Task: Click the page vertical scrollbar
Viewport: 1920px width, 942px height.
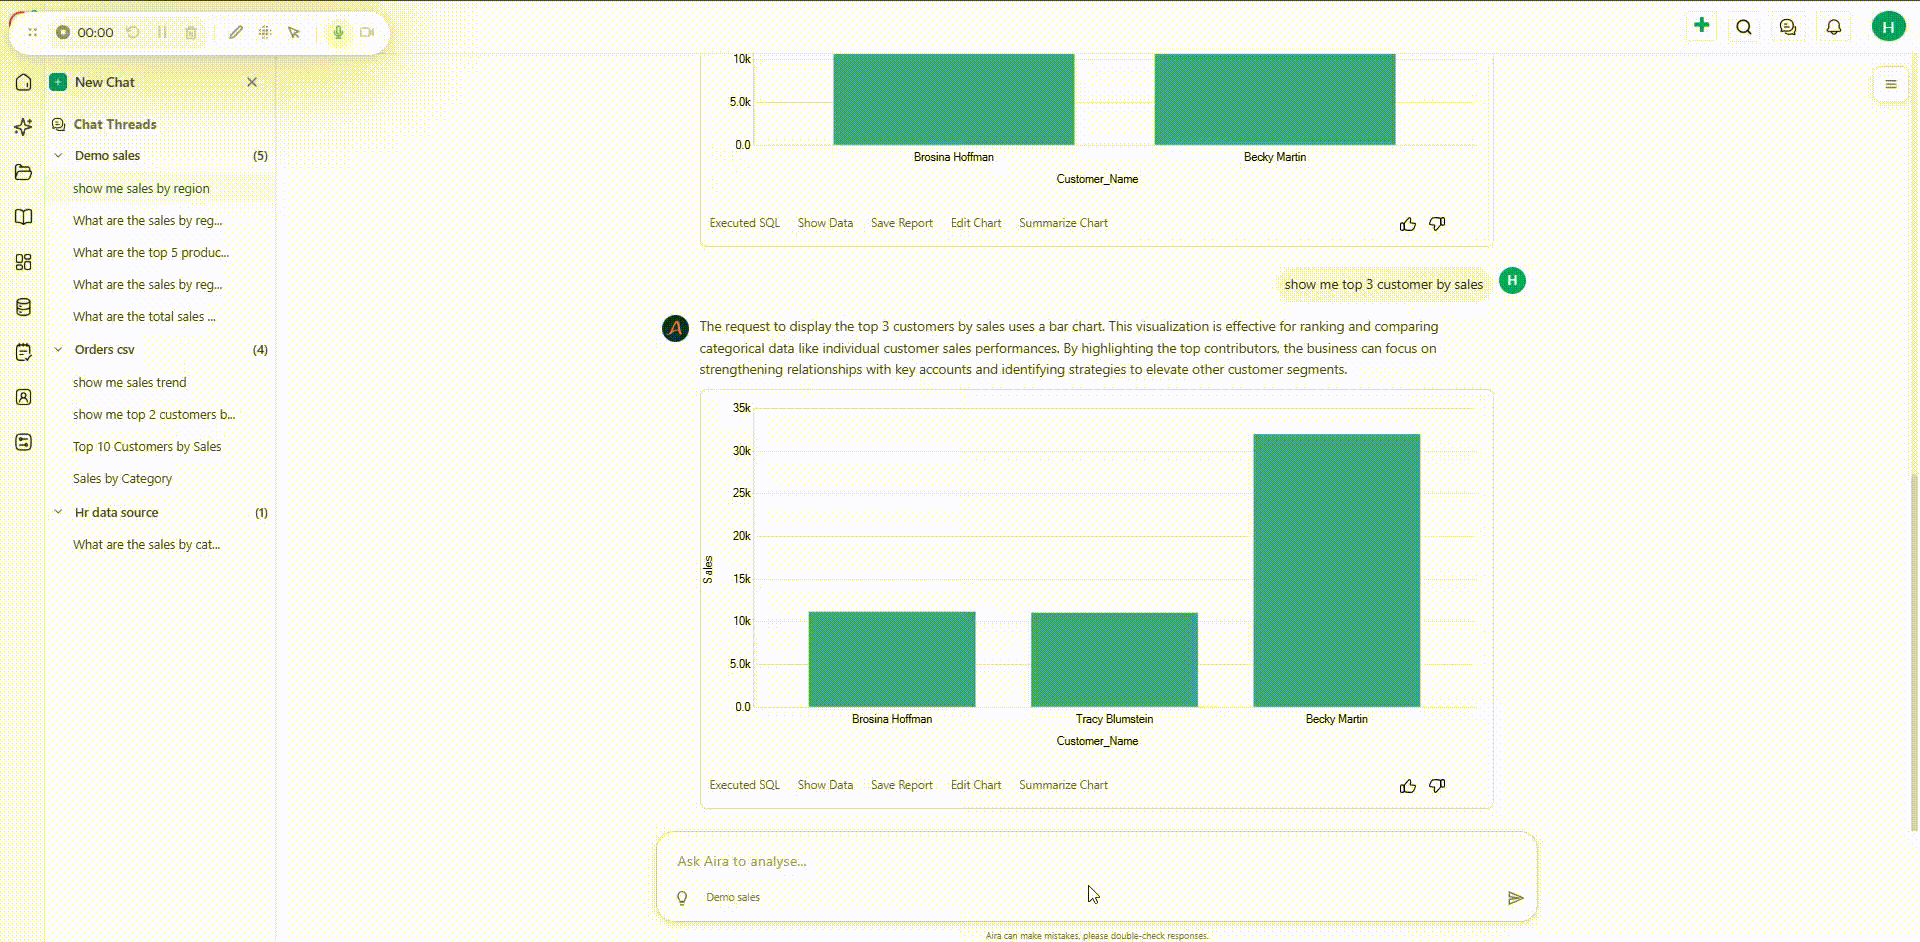Action: [x=1914, y=650]
